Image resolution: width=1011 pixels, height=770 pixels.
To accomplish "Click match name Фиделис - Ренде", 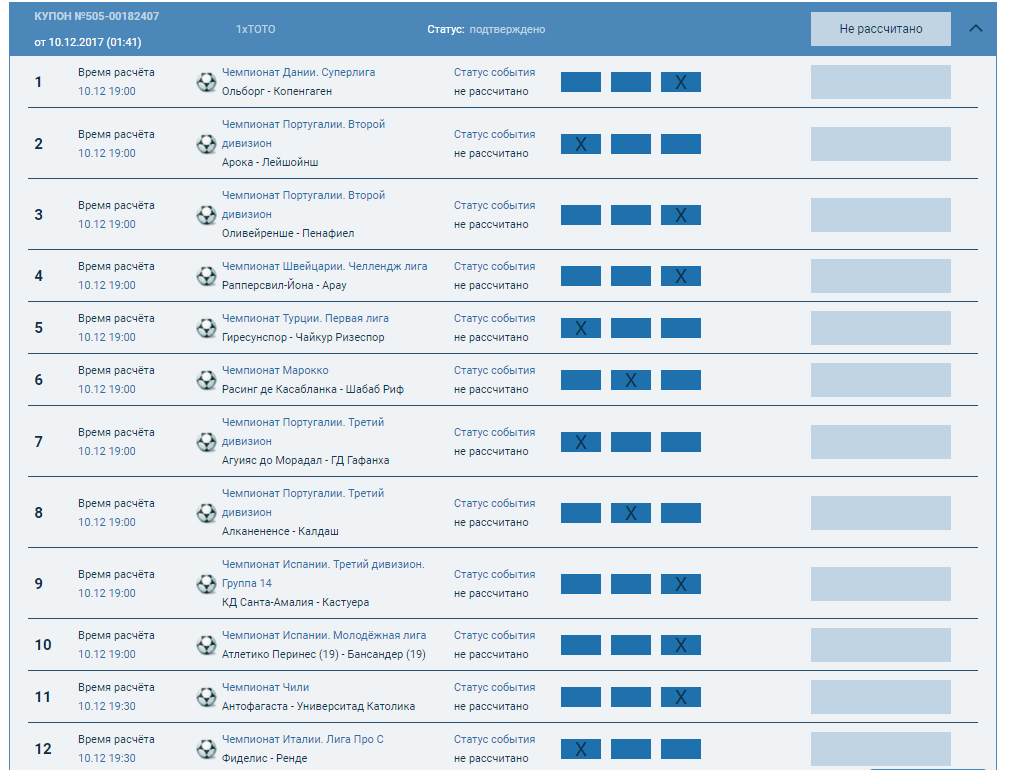I will tap(264, 758).
